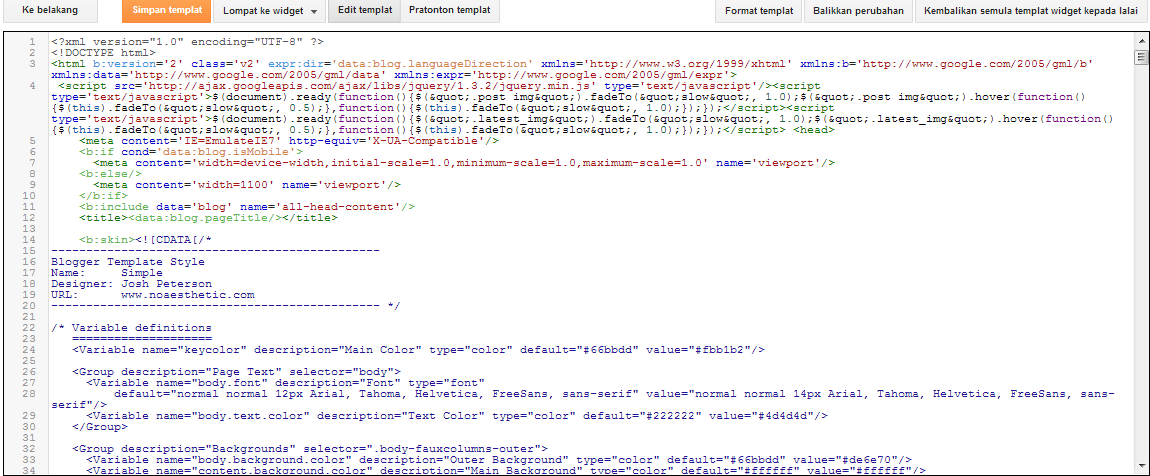Click the vertical scrollbar thumb in editor
Viewport: 1150px width, 476px height.
tap(1140, 56)
